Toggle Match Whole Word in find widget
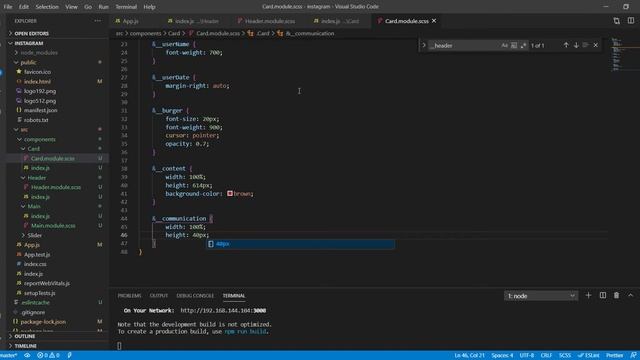This screenshot has height=360, width=640. point(514,46)
